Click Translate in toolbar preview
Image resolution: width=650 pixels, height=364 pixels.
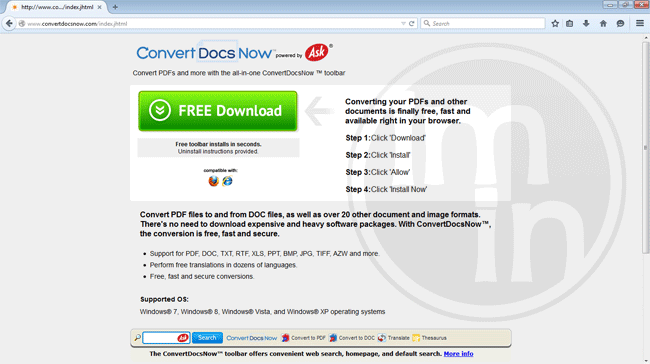[393, 338]
